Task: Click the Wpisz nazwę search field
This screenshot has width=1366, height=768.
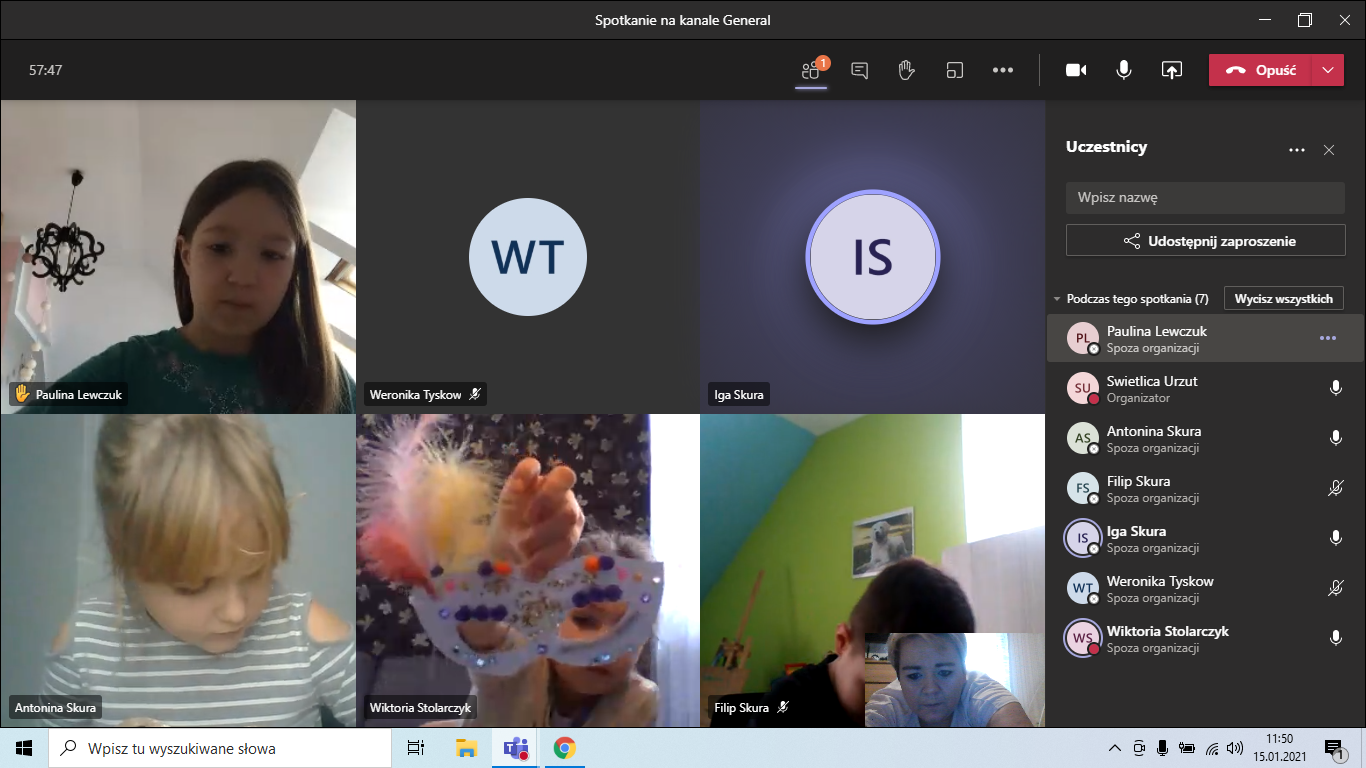Action: [x=1205, y=198]
